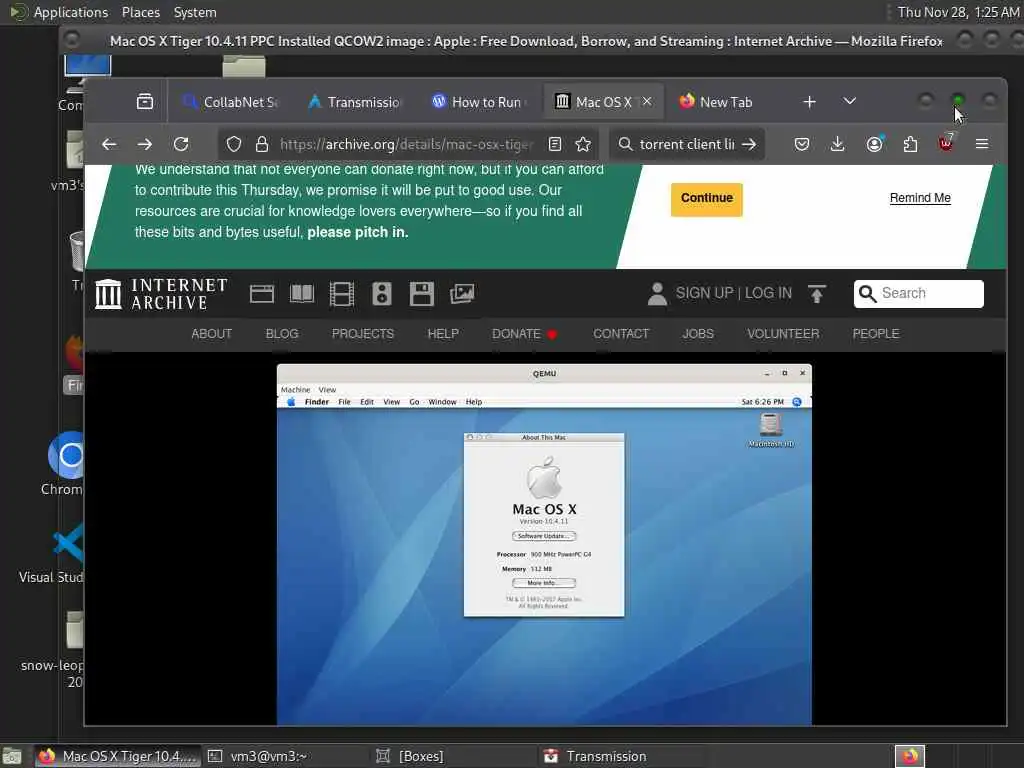Click the Firefox View icon left of tabs

[145, 102]
